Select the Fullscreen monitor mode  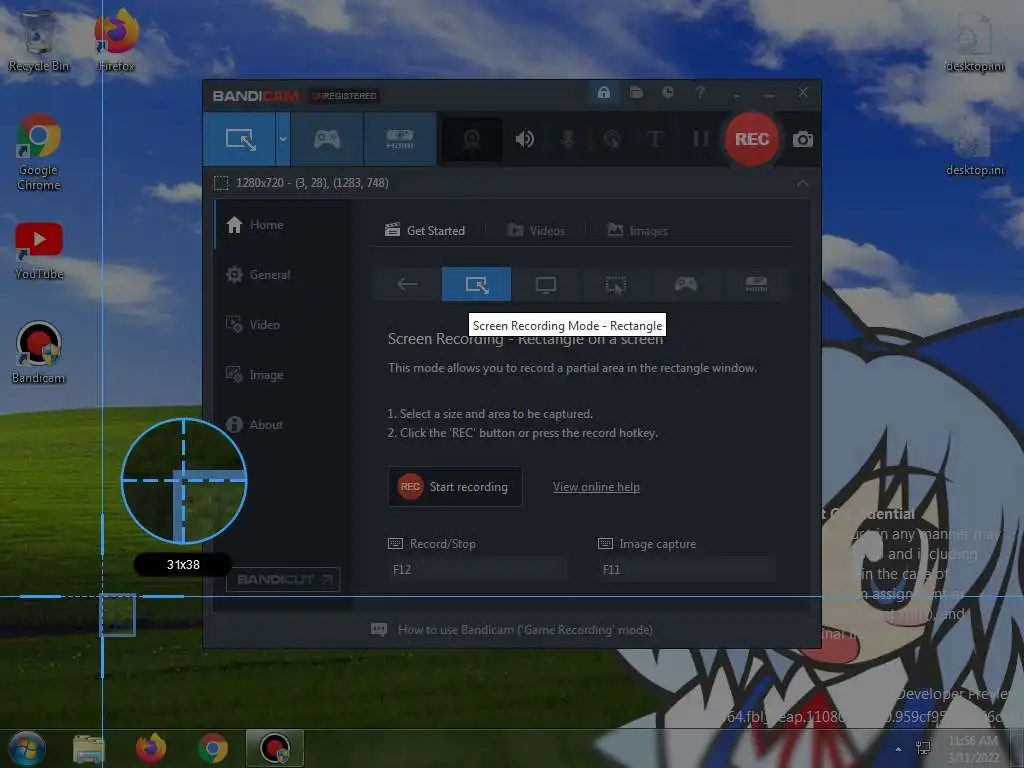[x=546, y=284]
